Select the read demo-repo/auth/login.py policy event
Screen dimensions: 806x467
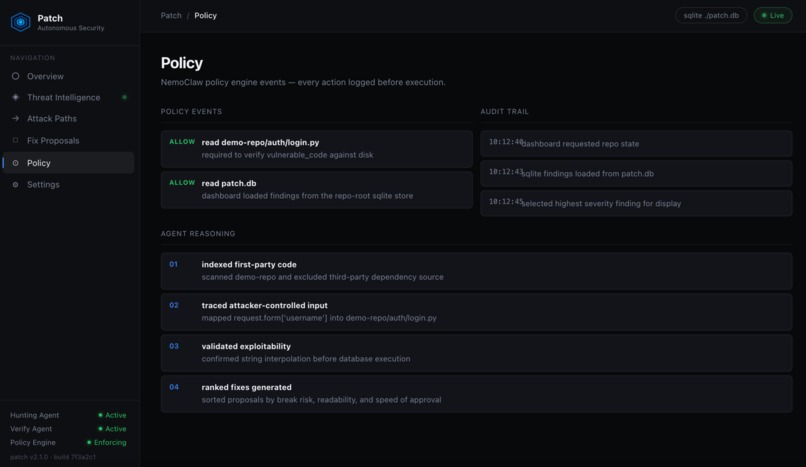317,148
